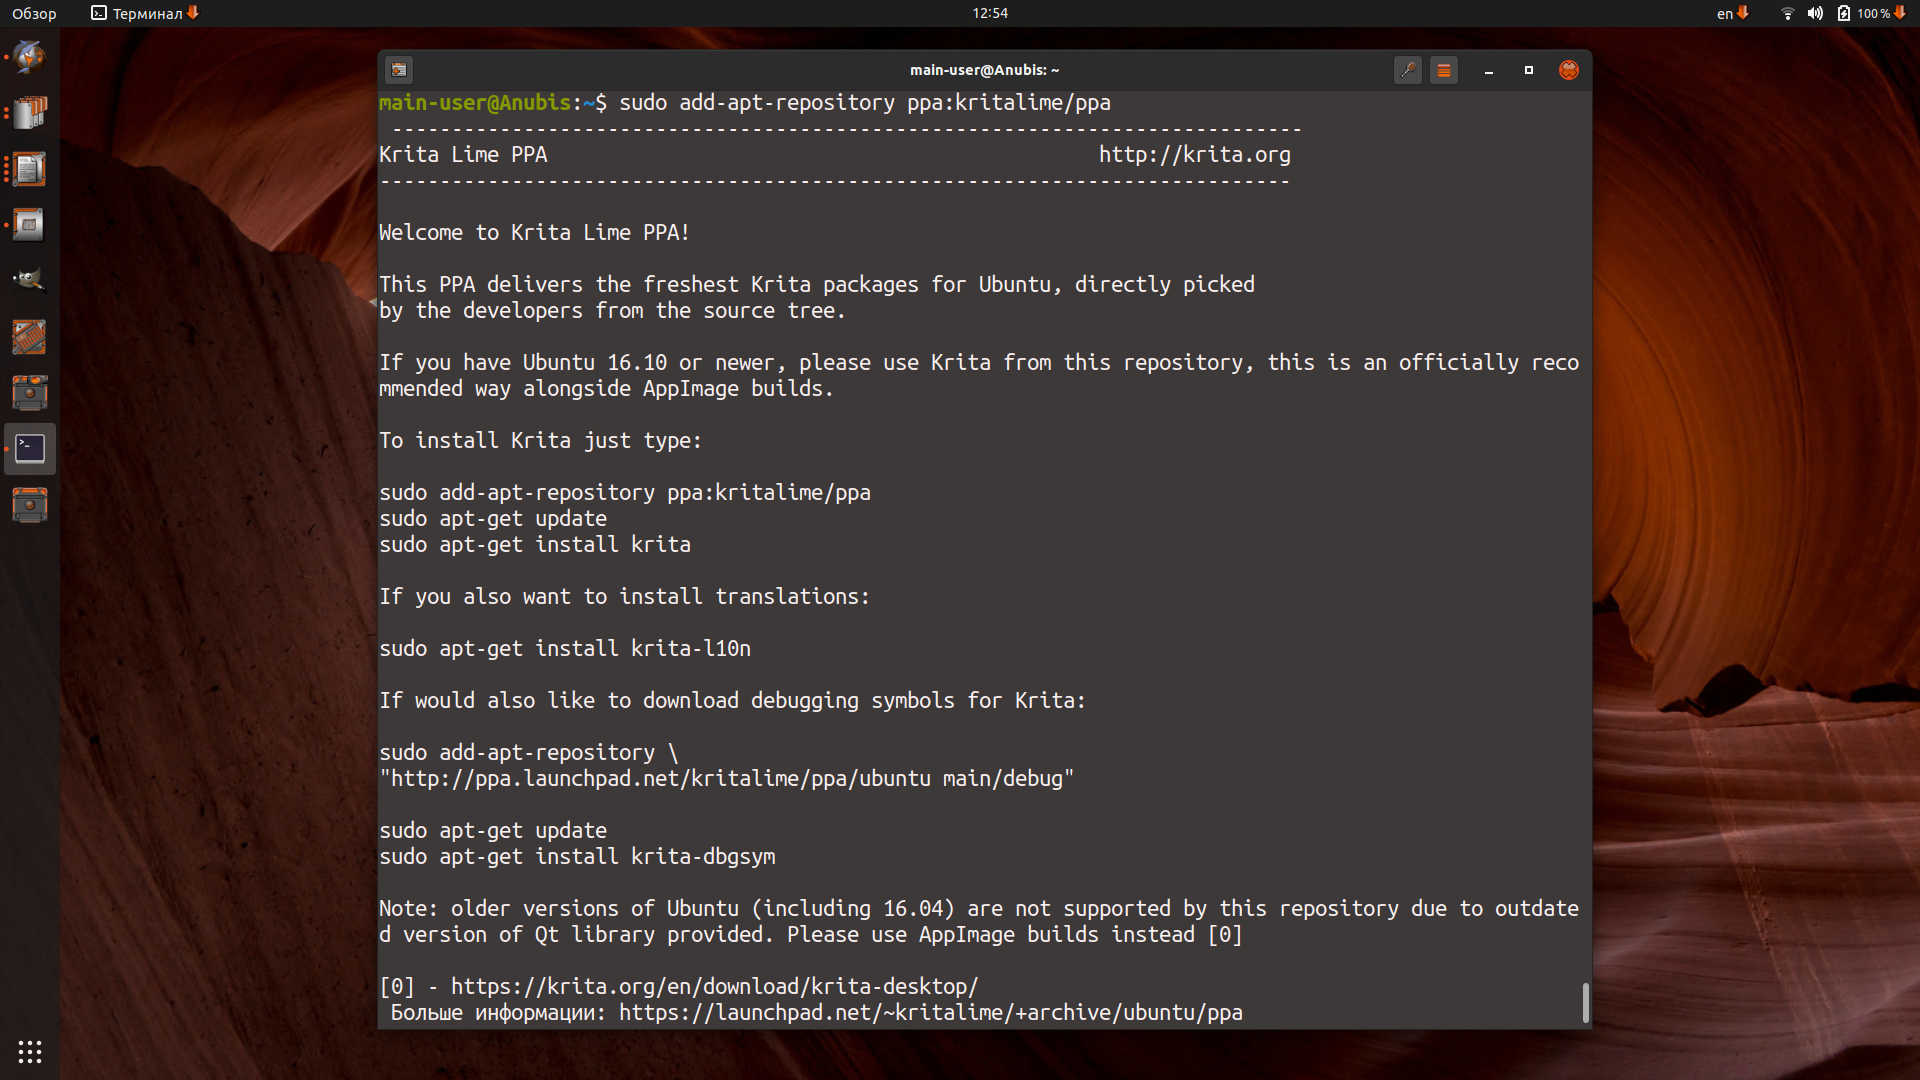This screenshot has width=1920, height=1080.
Task: Launch GIMP from the dock
Action: pyautogui.click(x=30, y=281)
